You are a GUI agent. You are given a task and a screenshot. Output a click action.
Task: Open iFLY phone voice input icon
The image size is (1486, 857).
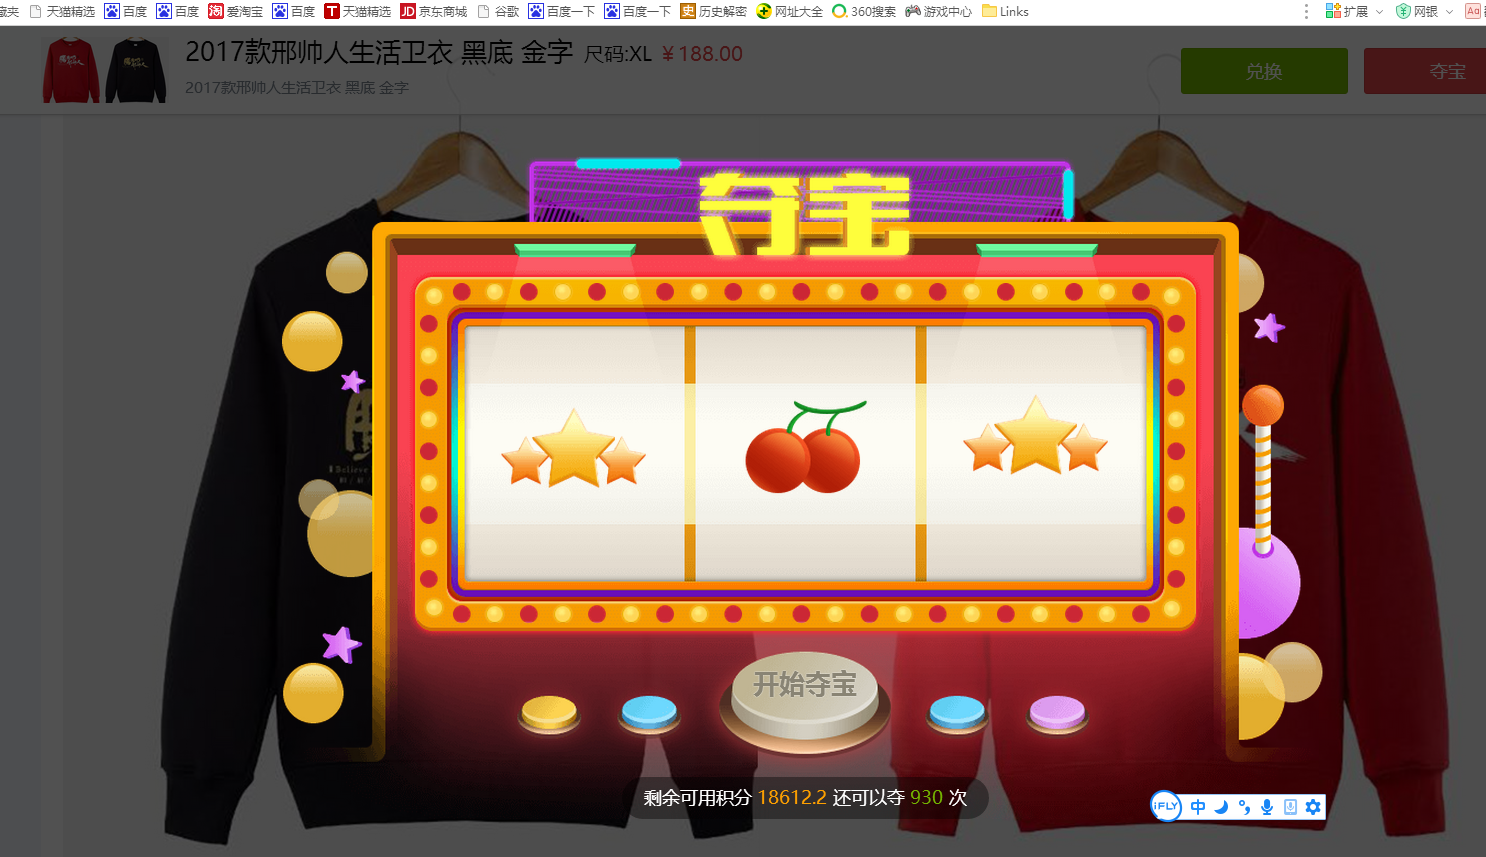(1290, 807)
